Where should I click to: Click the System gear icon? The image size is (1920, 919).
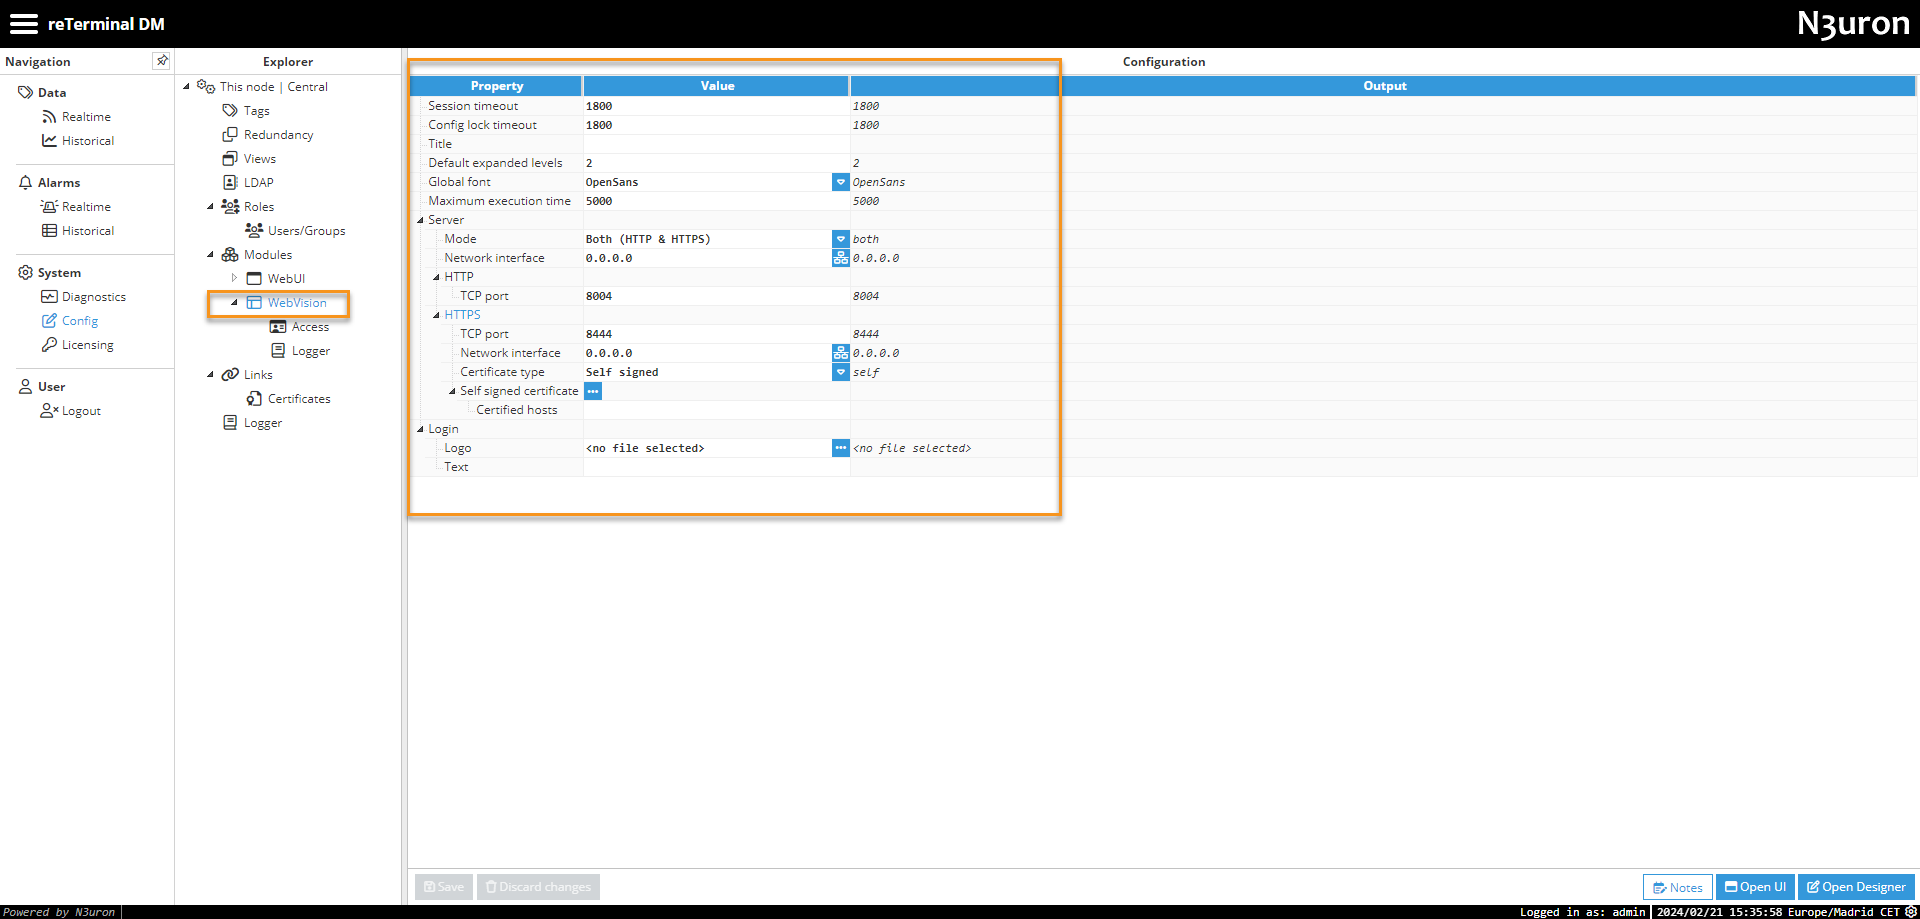point(26,273)
